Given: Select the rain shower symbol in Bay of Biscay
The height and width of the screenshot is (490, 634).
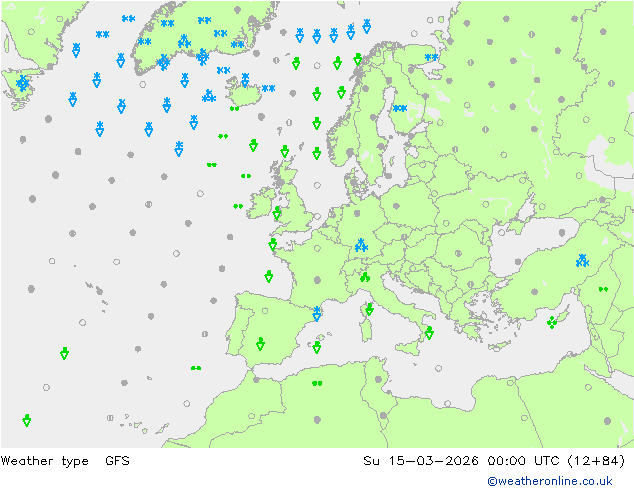Looking at the screenshot, I should click(268, 276).
